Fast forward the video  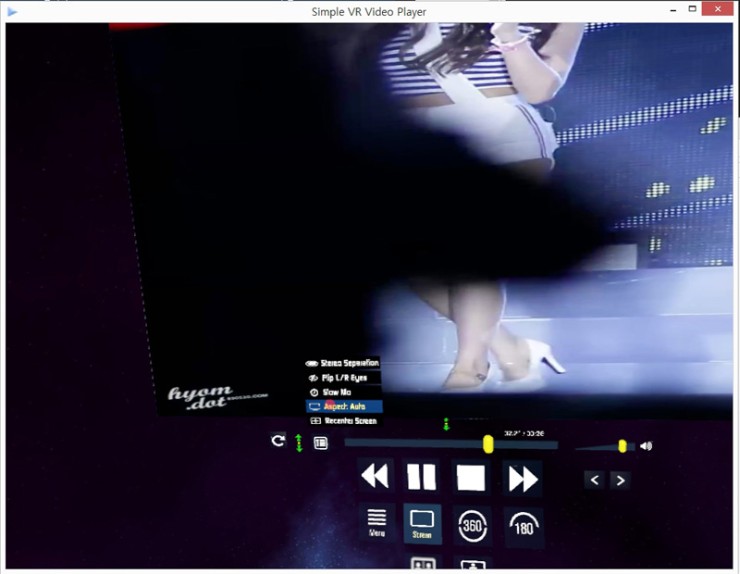pyautogui.click(x=522, y=478)
